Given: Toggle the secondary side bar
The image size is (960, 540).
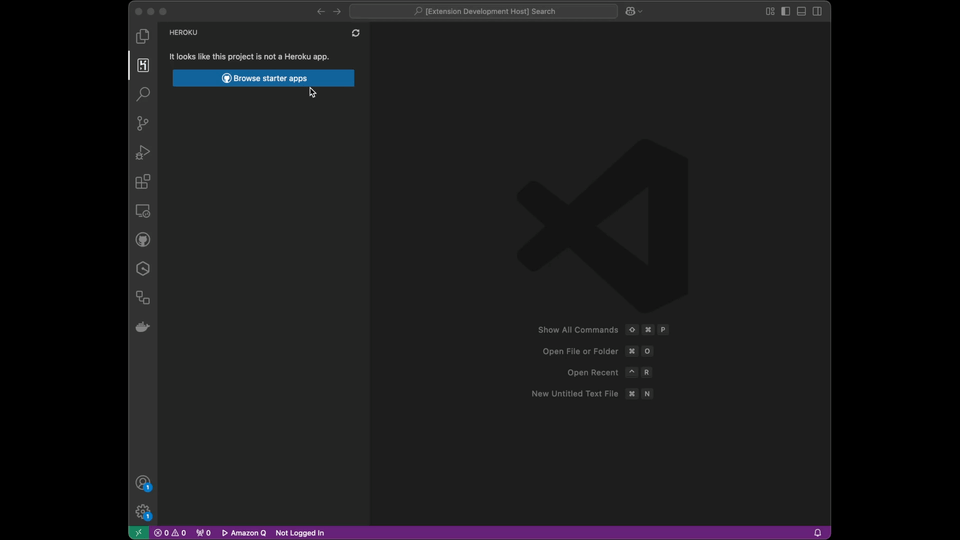Looking at the screenshot, I should (817, 11).
